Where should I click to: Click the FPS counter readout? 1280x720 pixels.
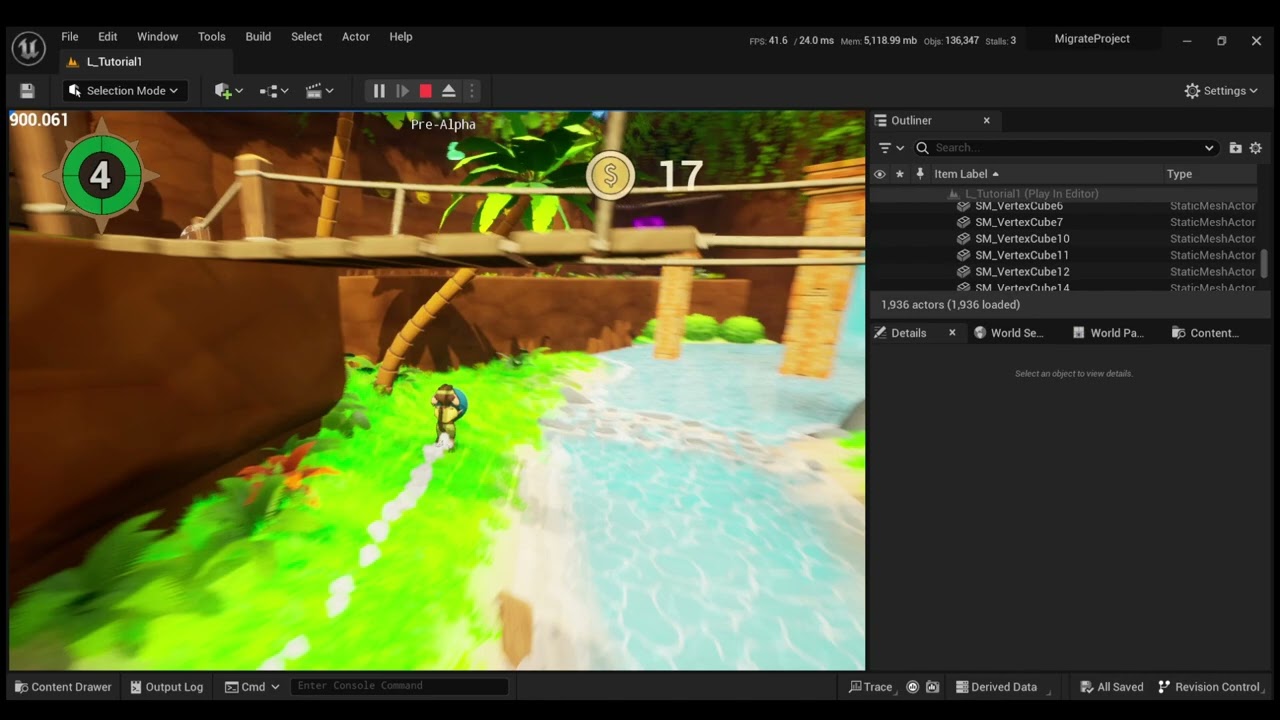pos(769,41)
